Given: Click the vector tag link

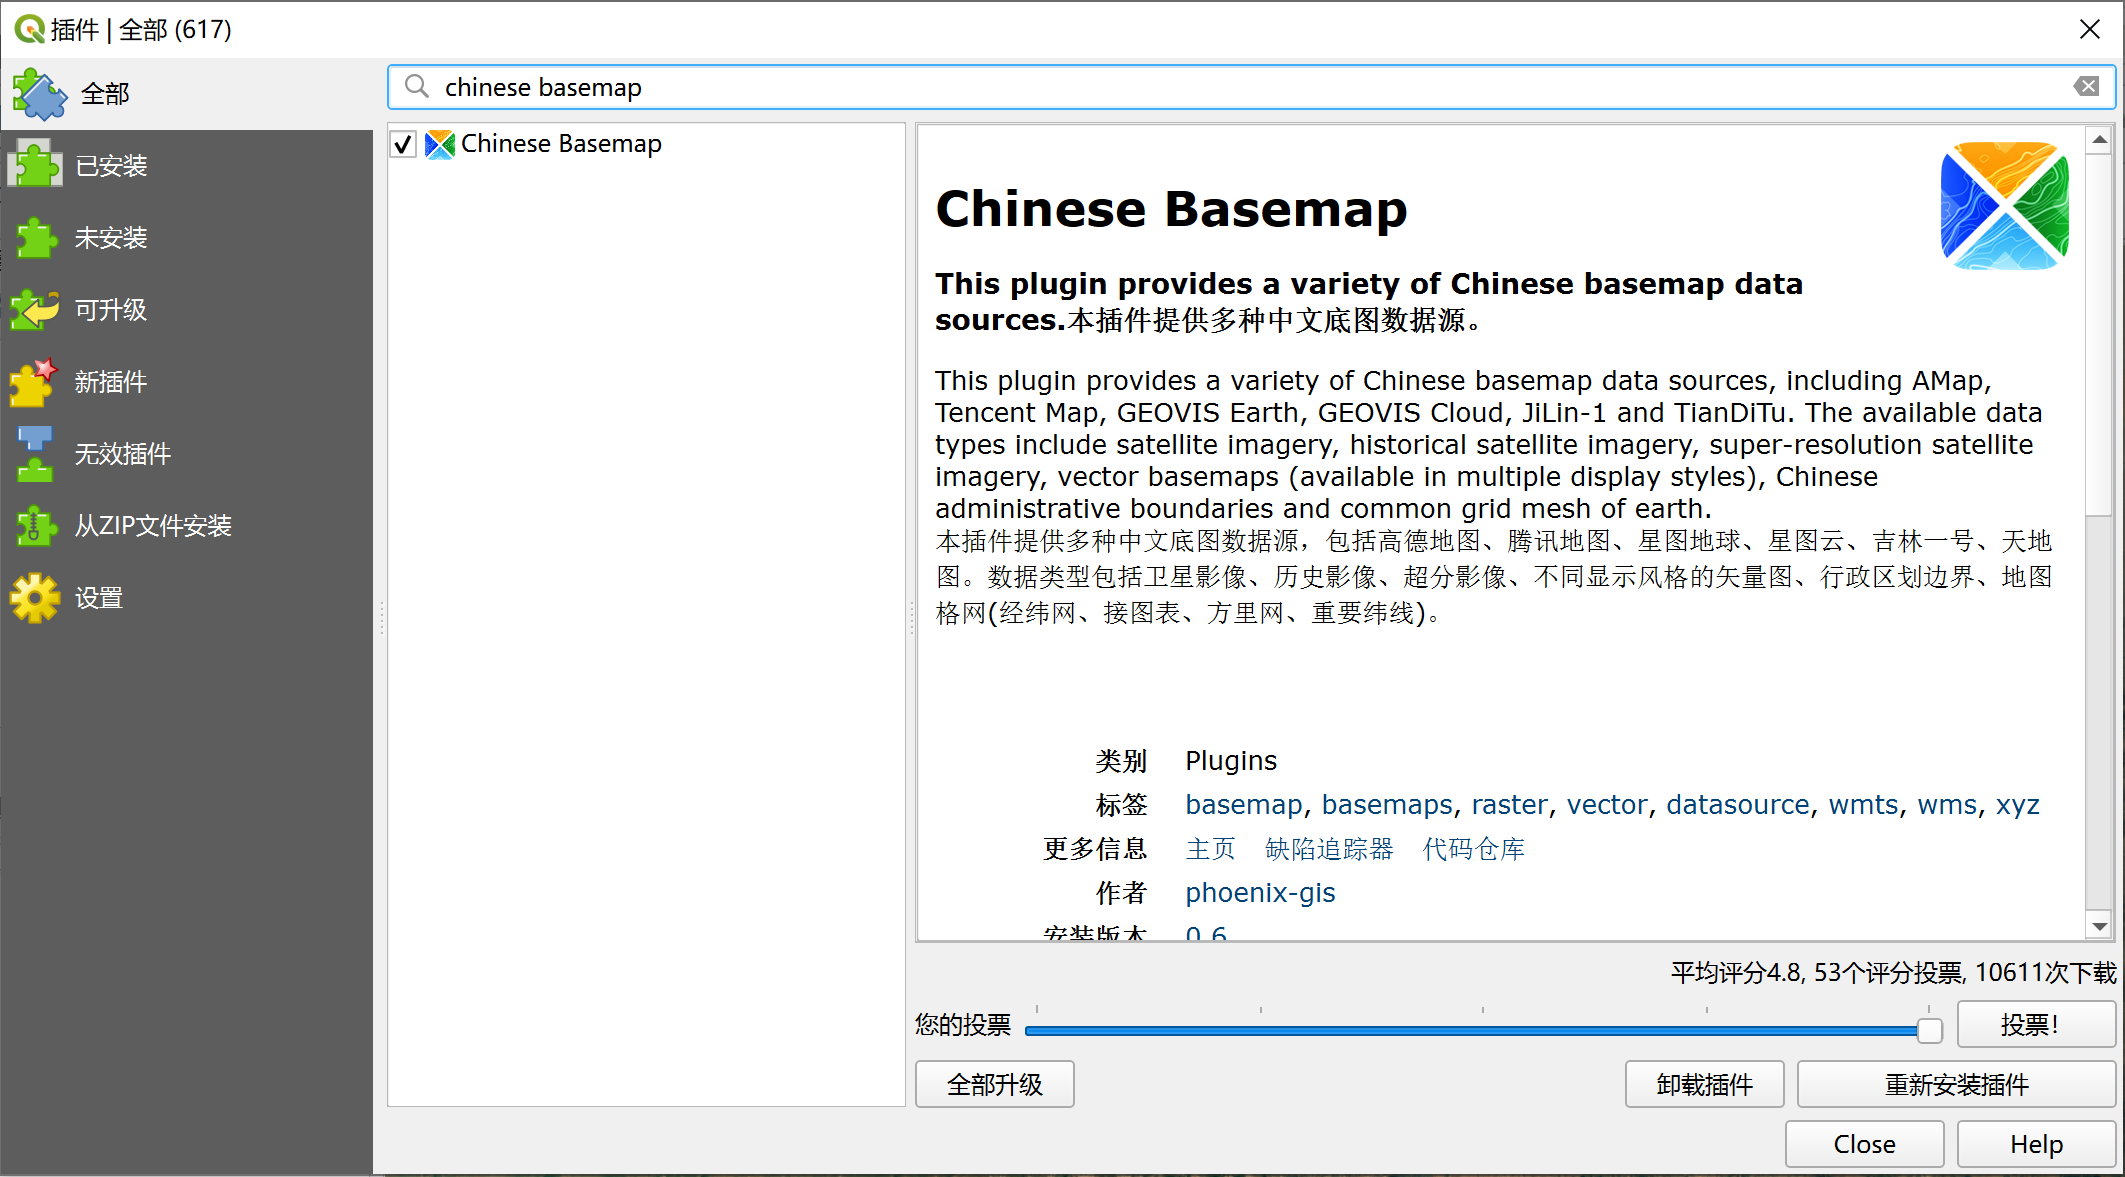Looking at the screenshot, I should coord(1607,805).
